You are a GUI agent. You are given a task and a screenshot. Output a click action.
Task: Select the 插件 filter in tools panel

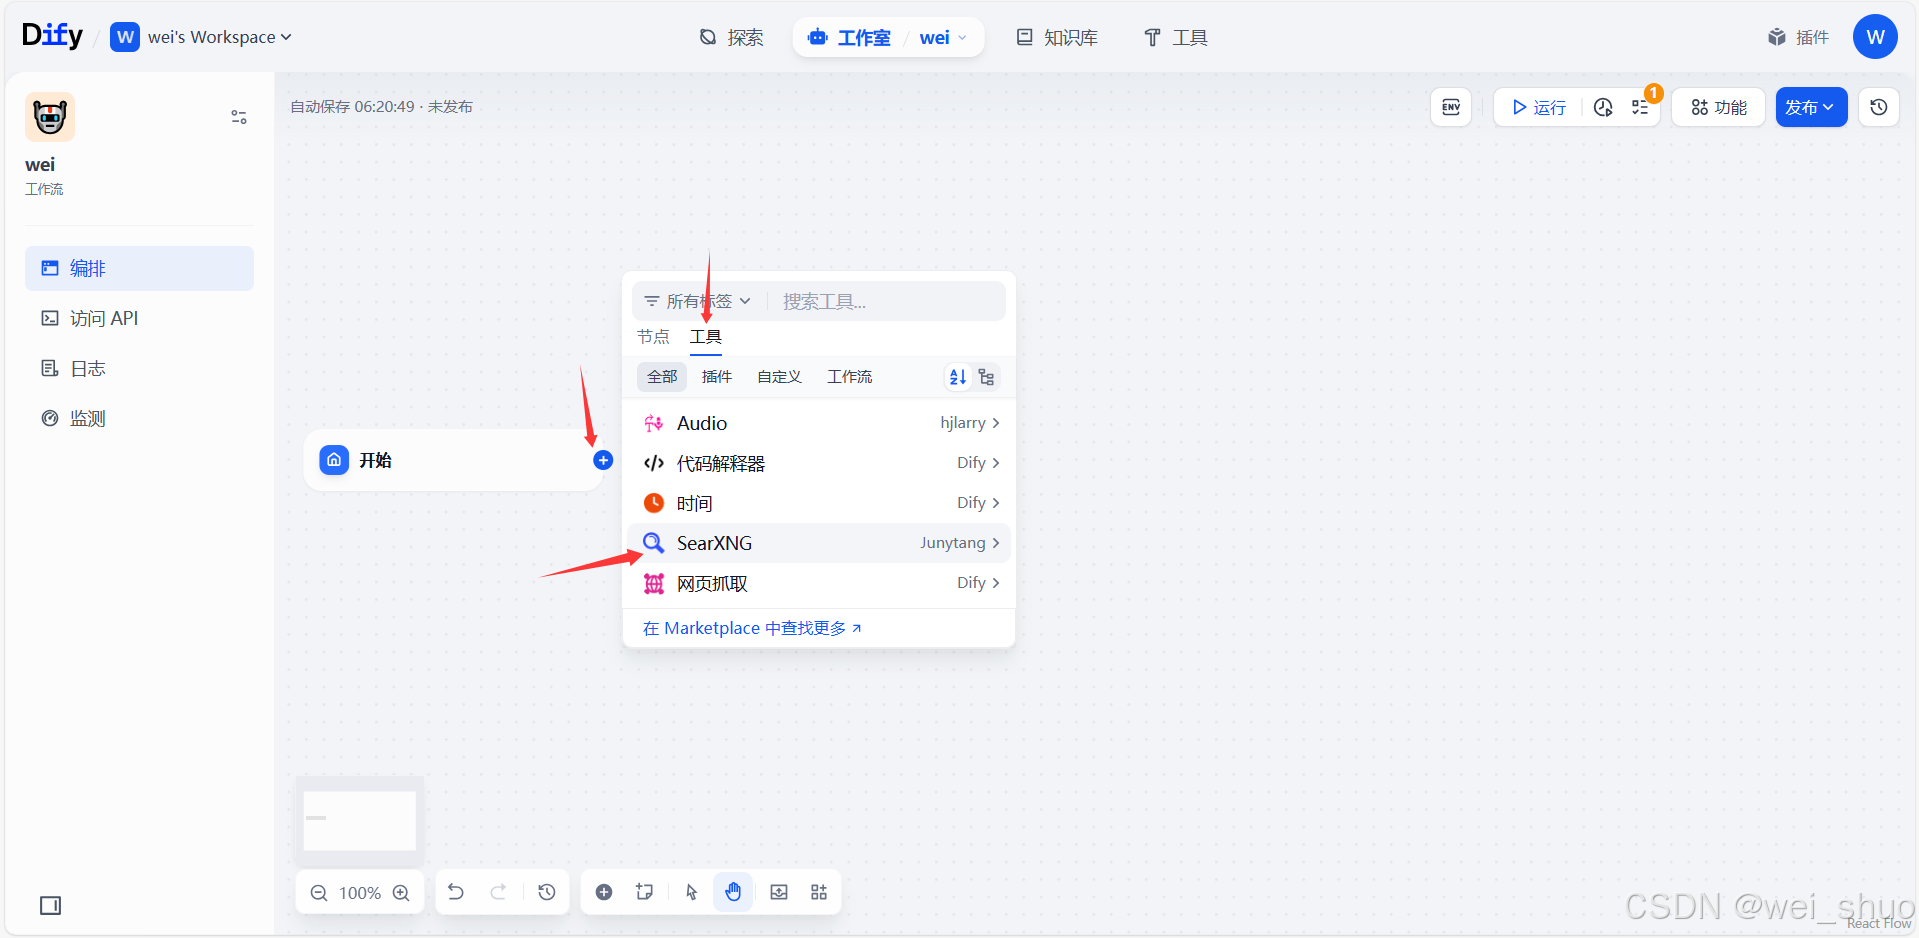click(x=716, y=376)
